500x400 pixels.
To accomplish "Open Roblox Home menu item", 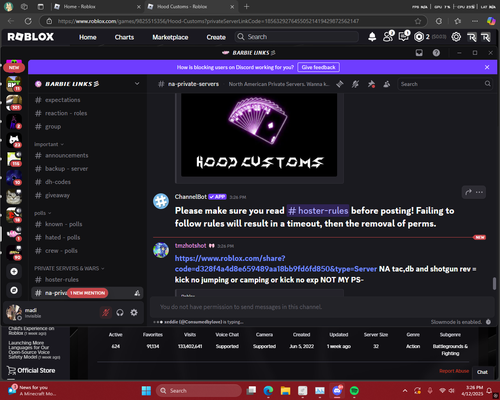I will tap(88, 37).
